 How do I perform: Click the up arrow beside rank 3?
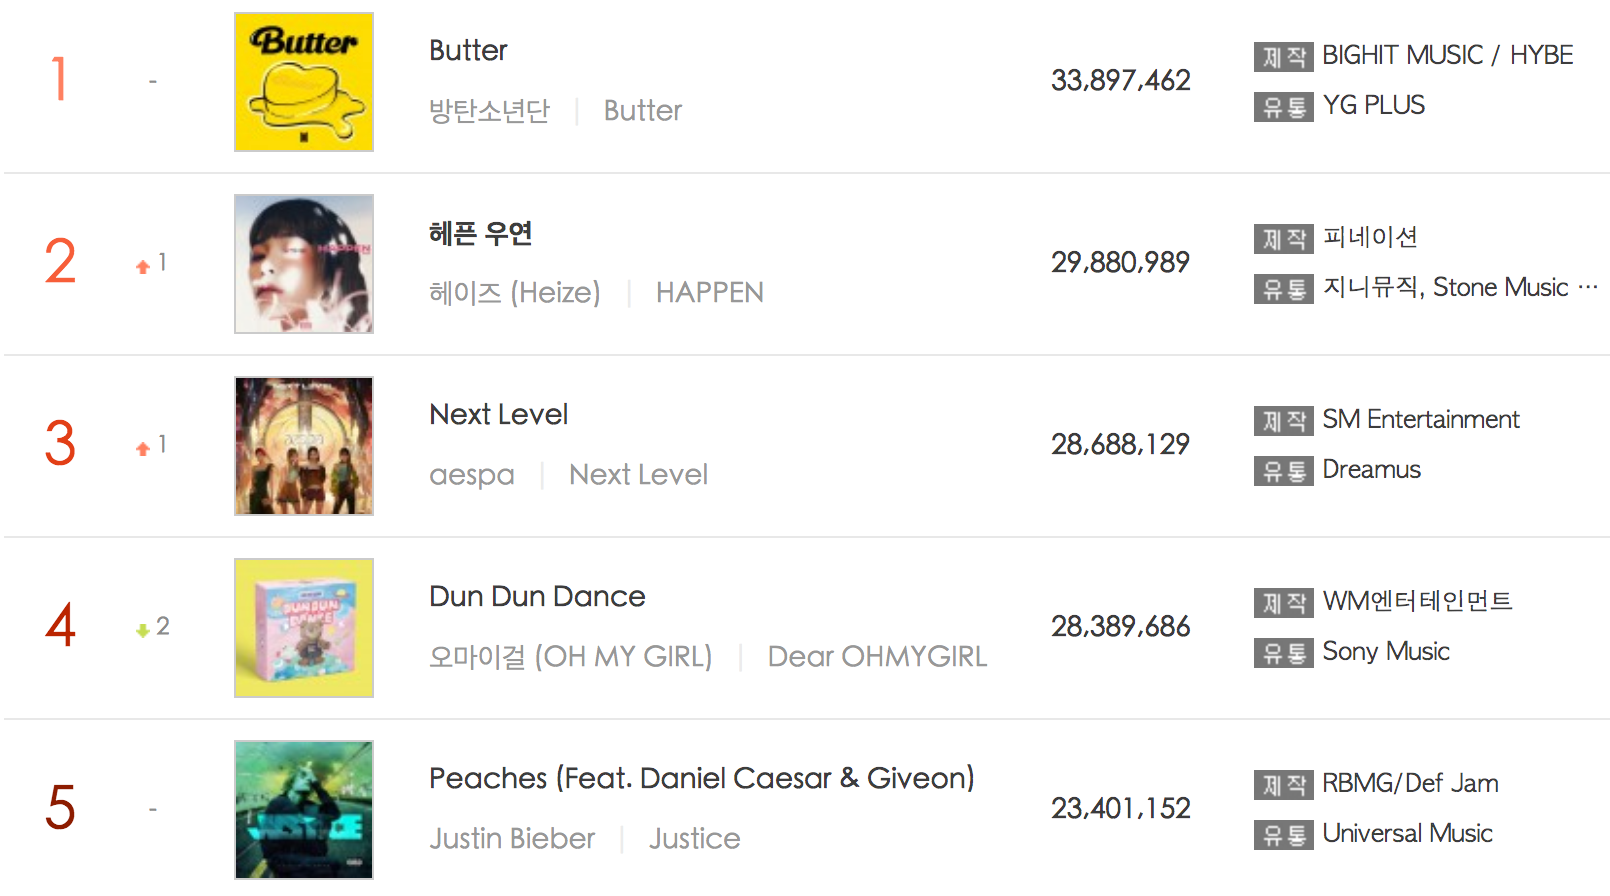[x=143, y=448]
